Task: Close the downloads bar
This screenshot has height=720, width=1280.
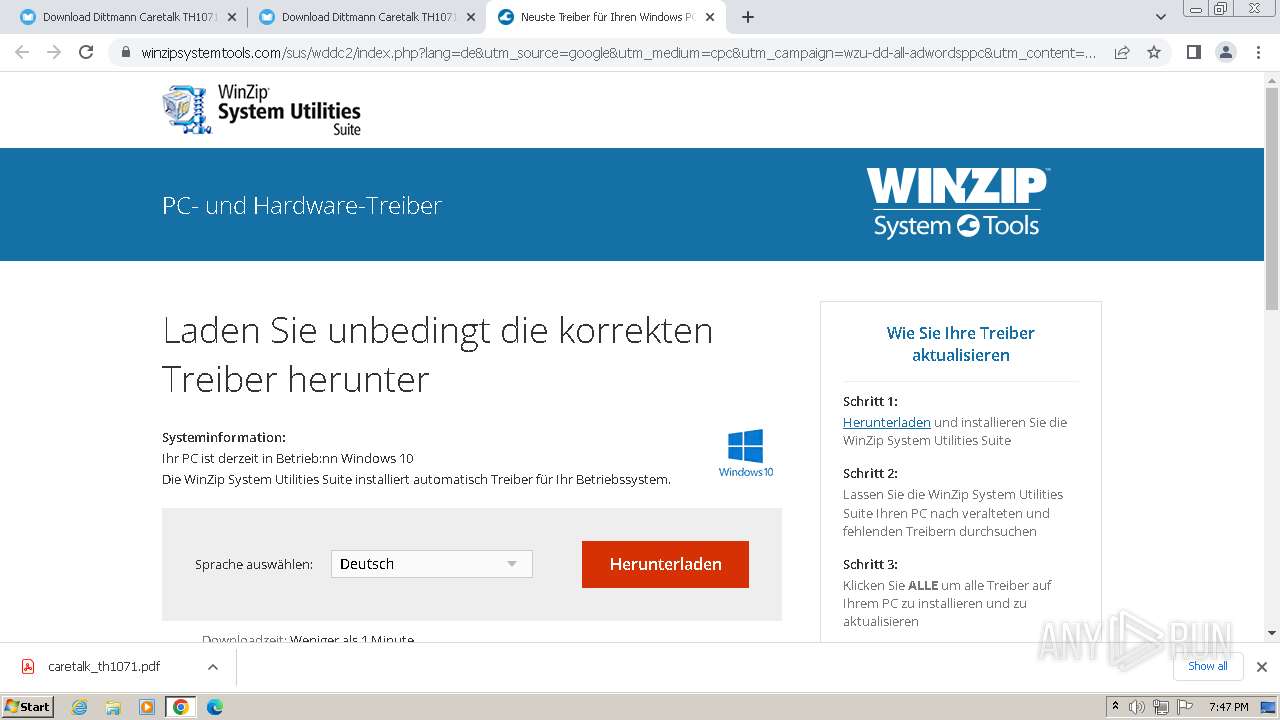Action: (1262, 667)
